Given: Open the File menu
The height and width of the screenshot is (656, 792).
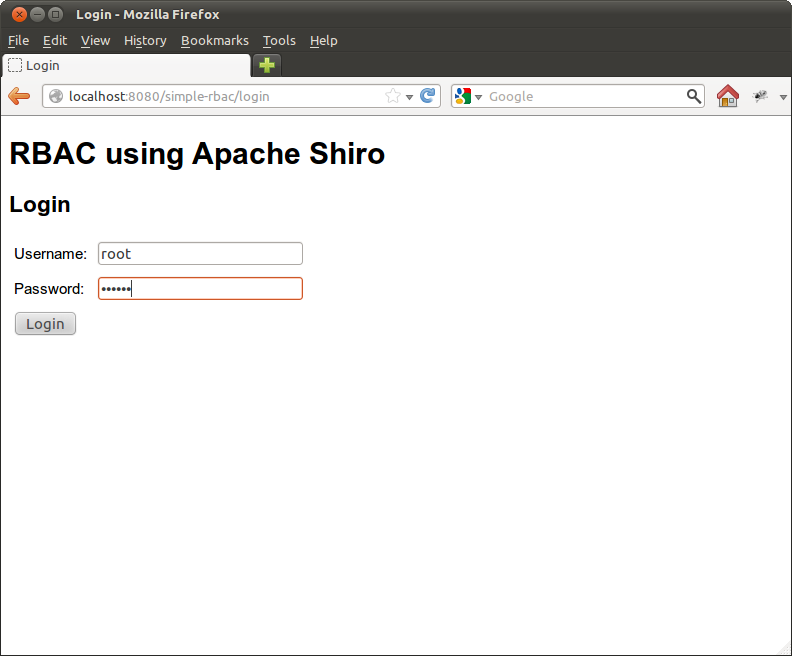Looking at the screenshot, I should (x=18, y=41).
